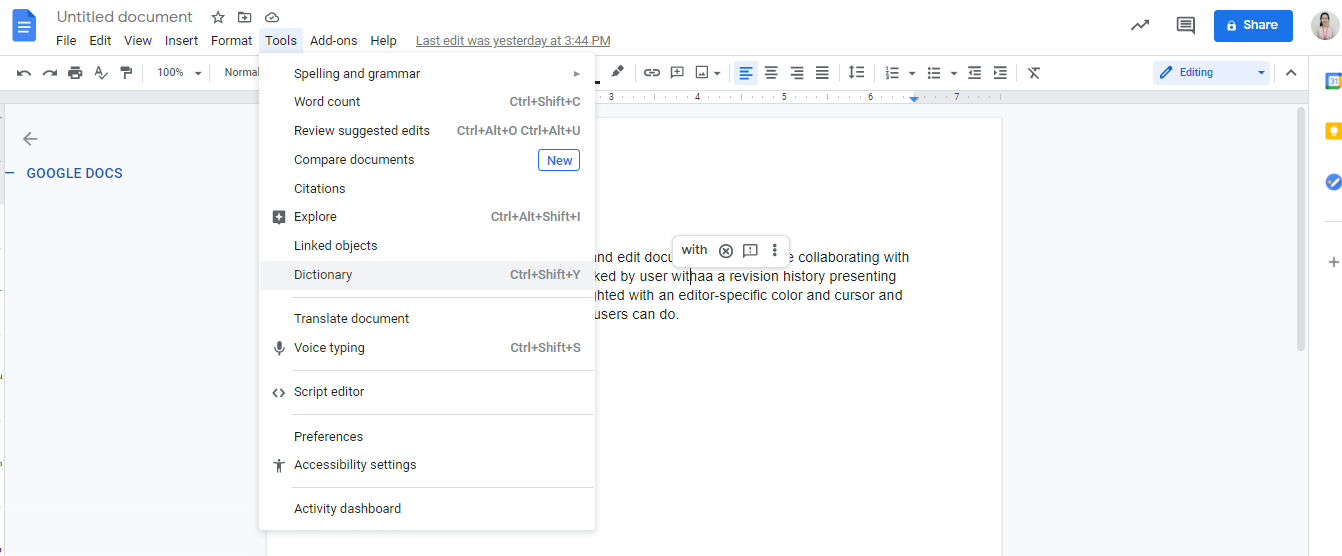Open the Help menu
1342x556 pixels.
pyautogui.click(x=383, y=41)
